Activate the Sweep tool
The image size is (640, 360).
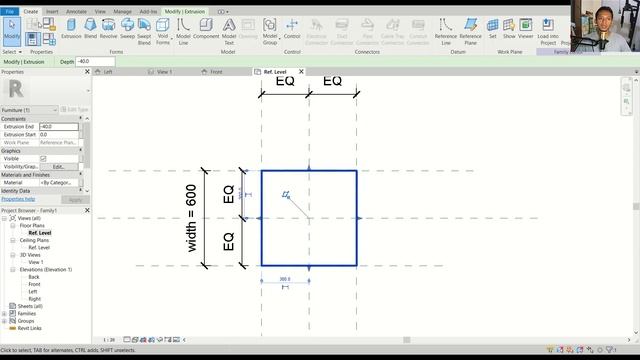coord(127,29)
